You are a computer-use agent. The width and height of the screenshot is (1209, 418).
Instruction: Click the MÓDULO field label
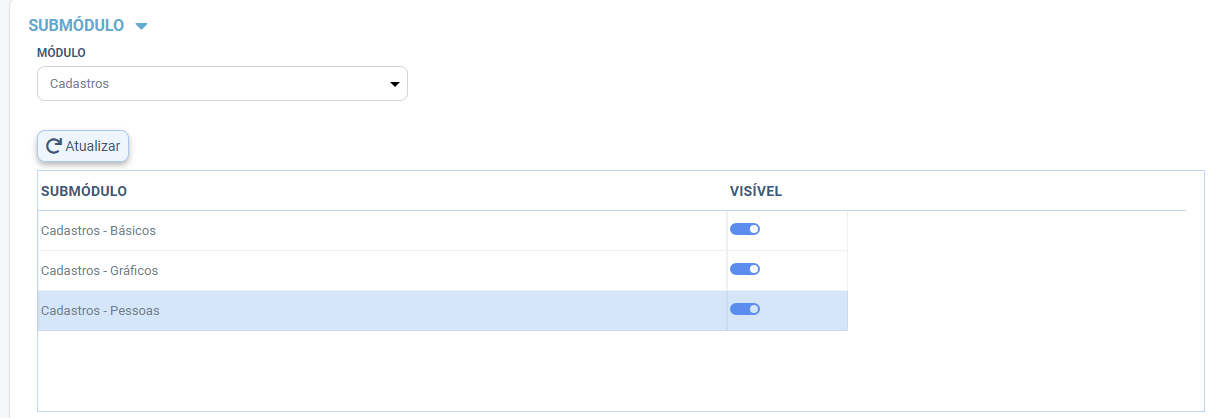(61, 52)
